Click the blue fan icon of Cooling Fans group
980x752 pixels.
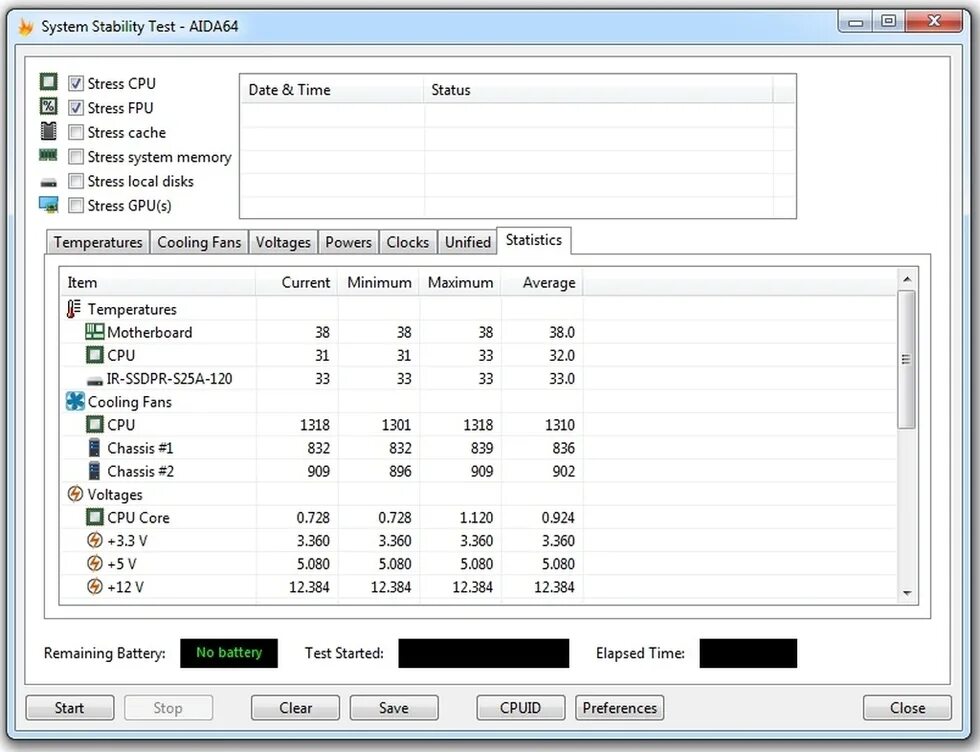coord(75,401)
